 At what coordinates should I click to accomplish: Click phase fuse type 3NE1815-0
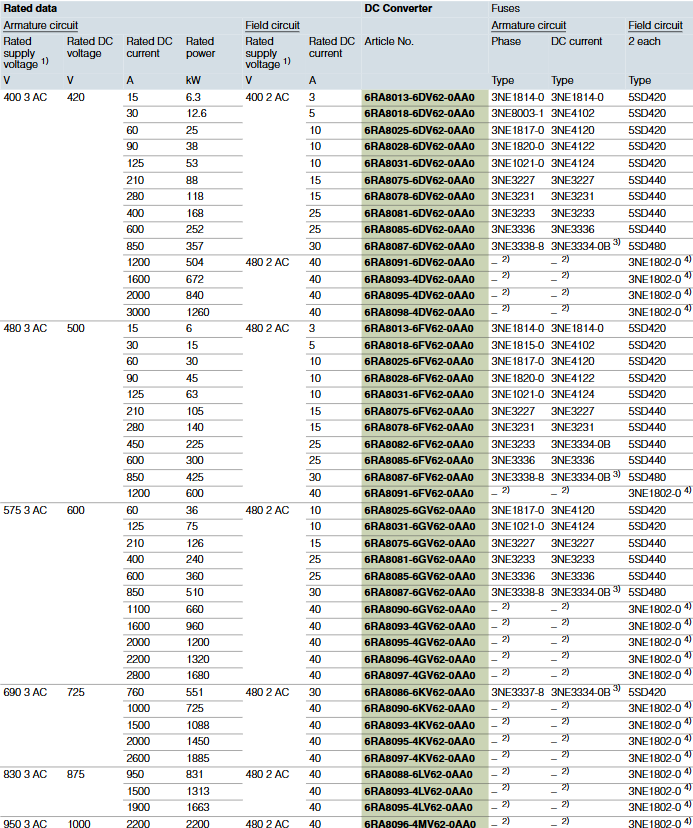[x=518, y=345]
